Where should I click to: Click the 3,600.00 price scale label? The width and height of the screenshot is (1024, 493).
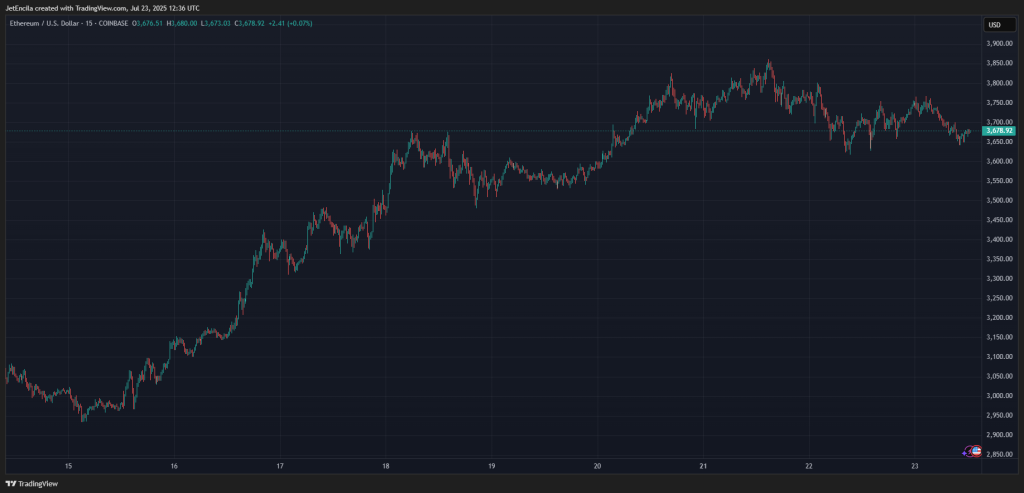point(999,161)
